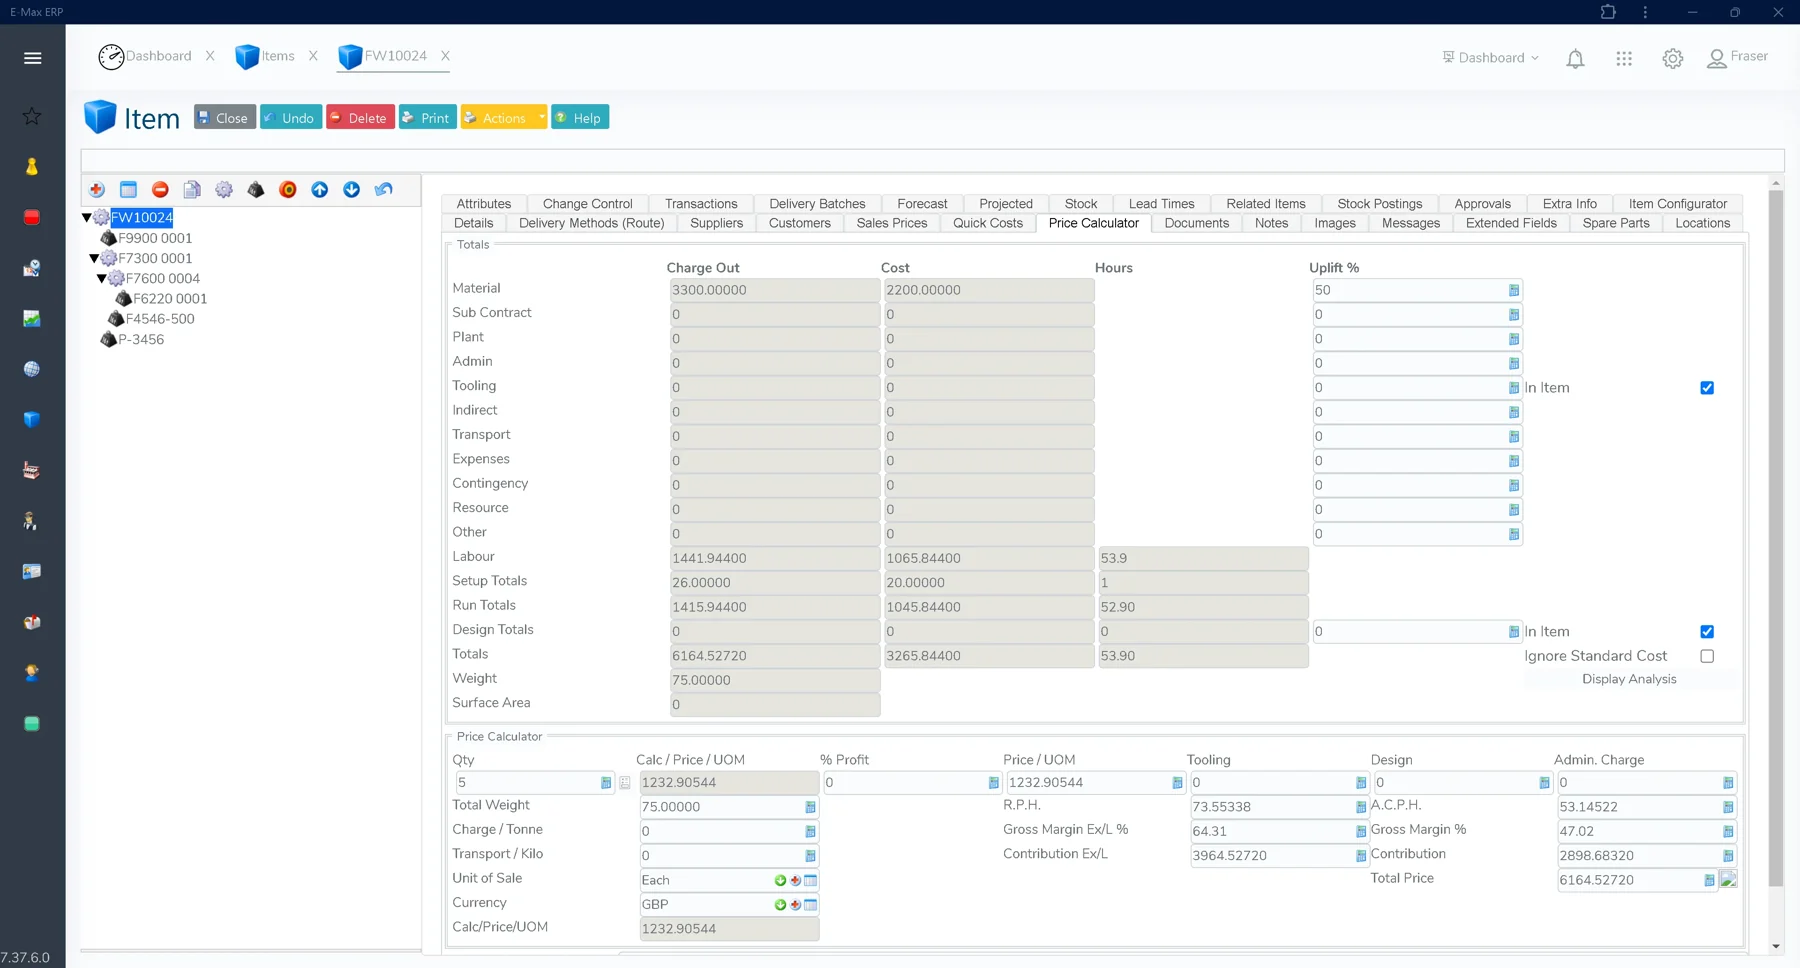This screenshot has width=1800, height=968.
Task: Collapse the F7300 0001 tree node
Action: (x=94, y=258)
